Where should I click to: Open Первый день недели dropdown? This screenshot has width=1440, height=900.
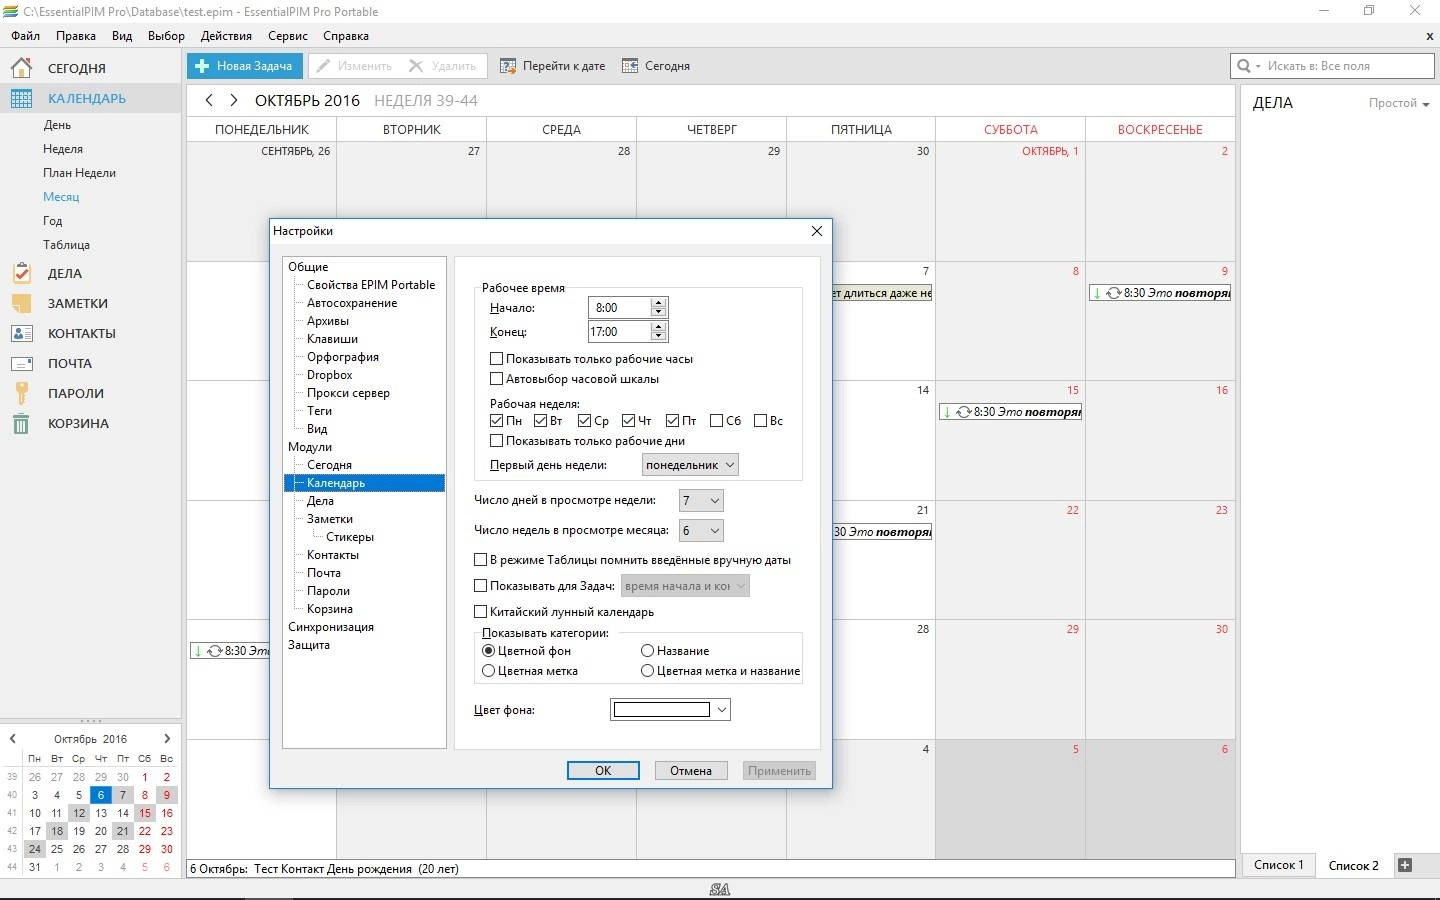(690, 465)
